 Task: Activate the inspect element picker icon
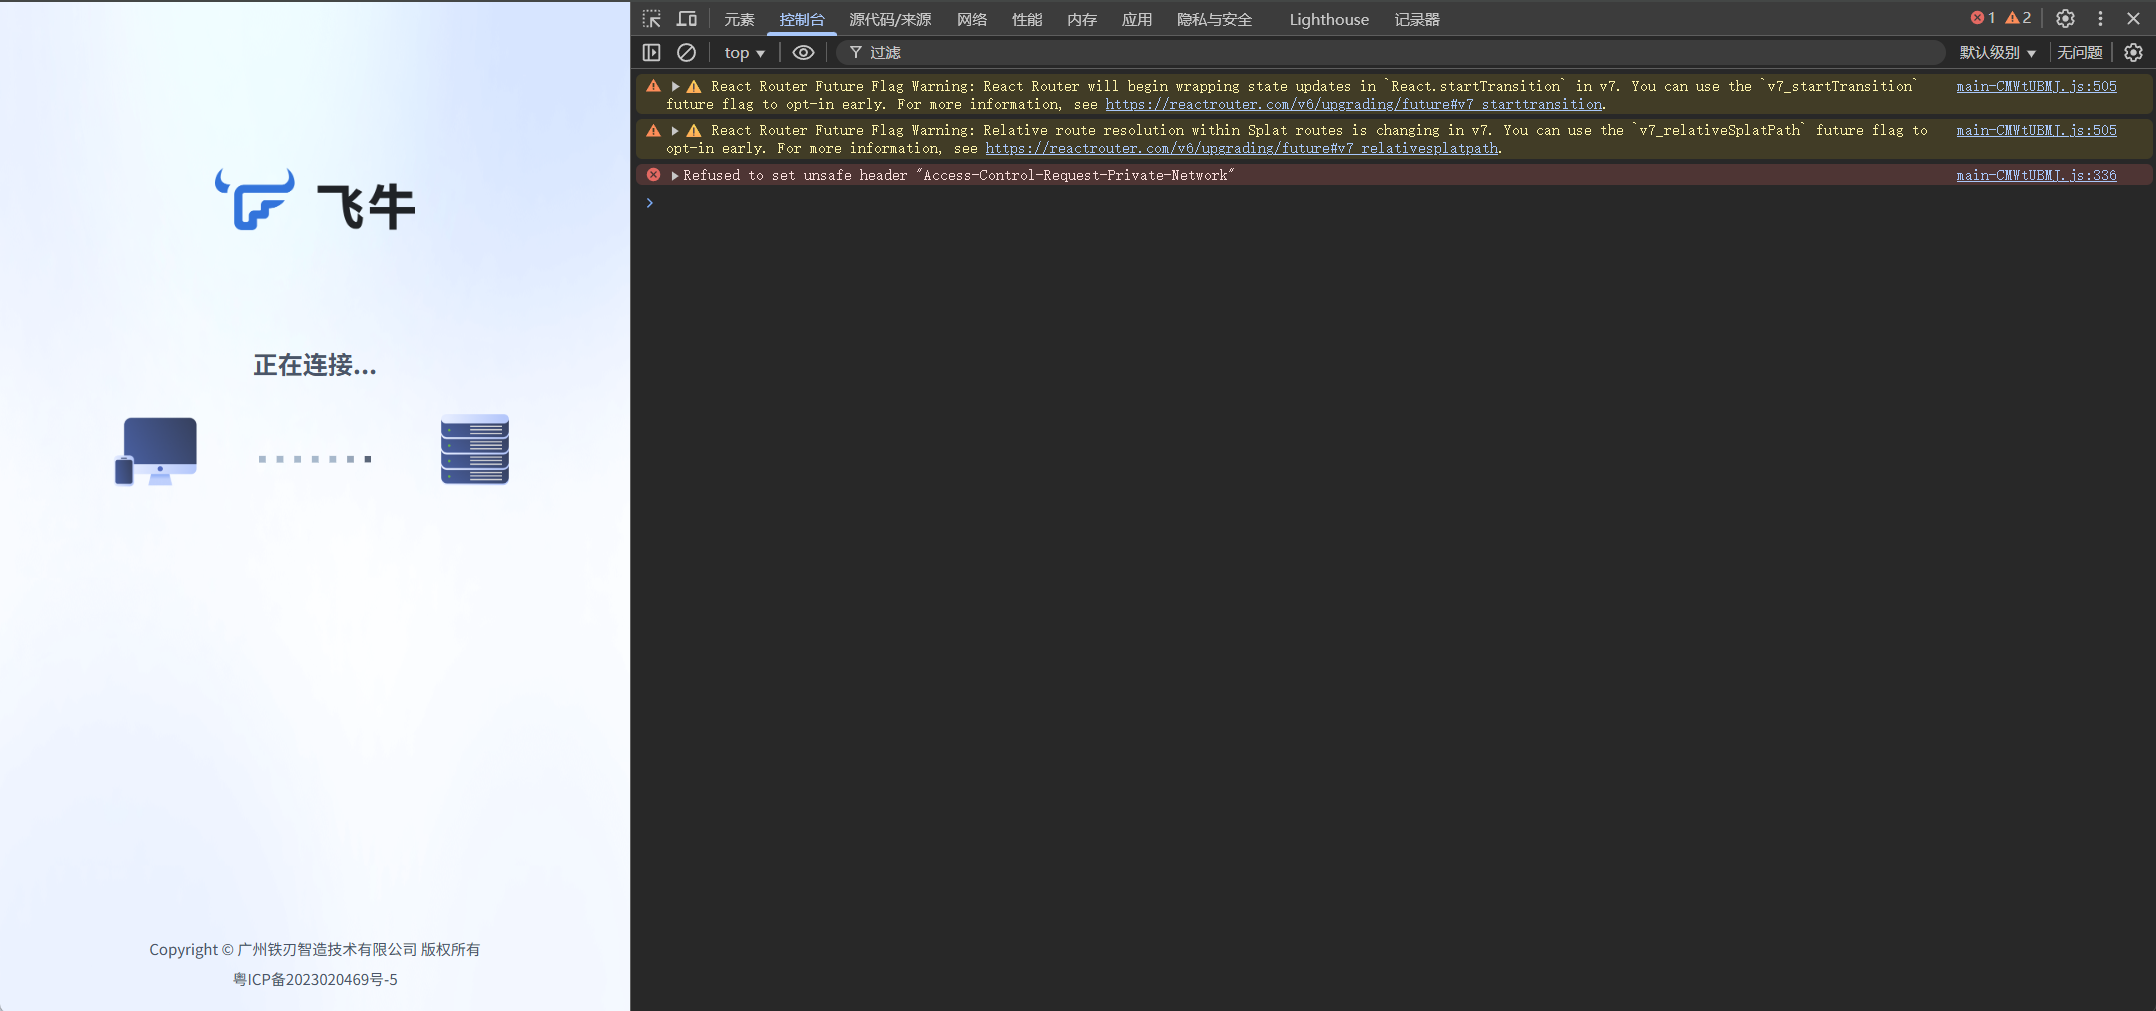pyautogui.click(x=652, y=19)
